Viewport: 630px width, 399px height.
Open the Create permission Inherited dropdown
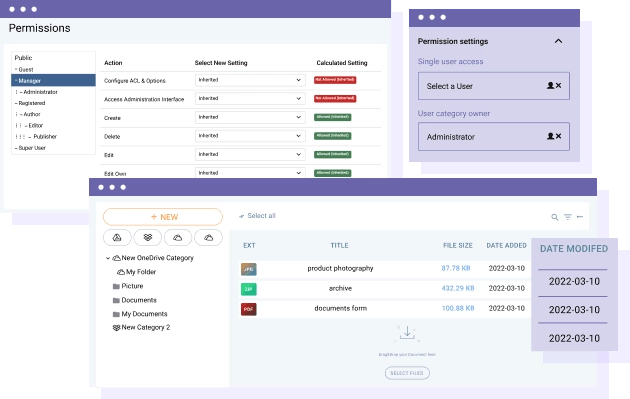250,117
